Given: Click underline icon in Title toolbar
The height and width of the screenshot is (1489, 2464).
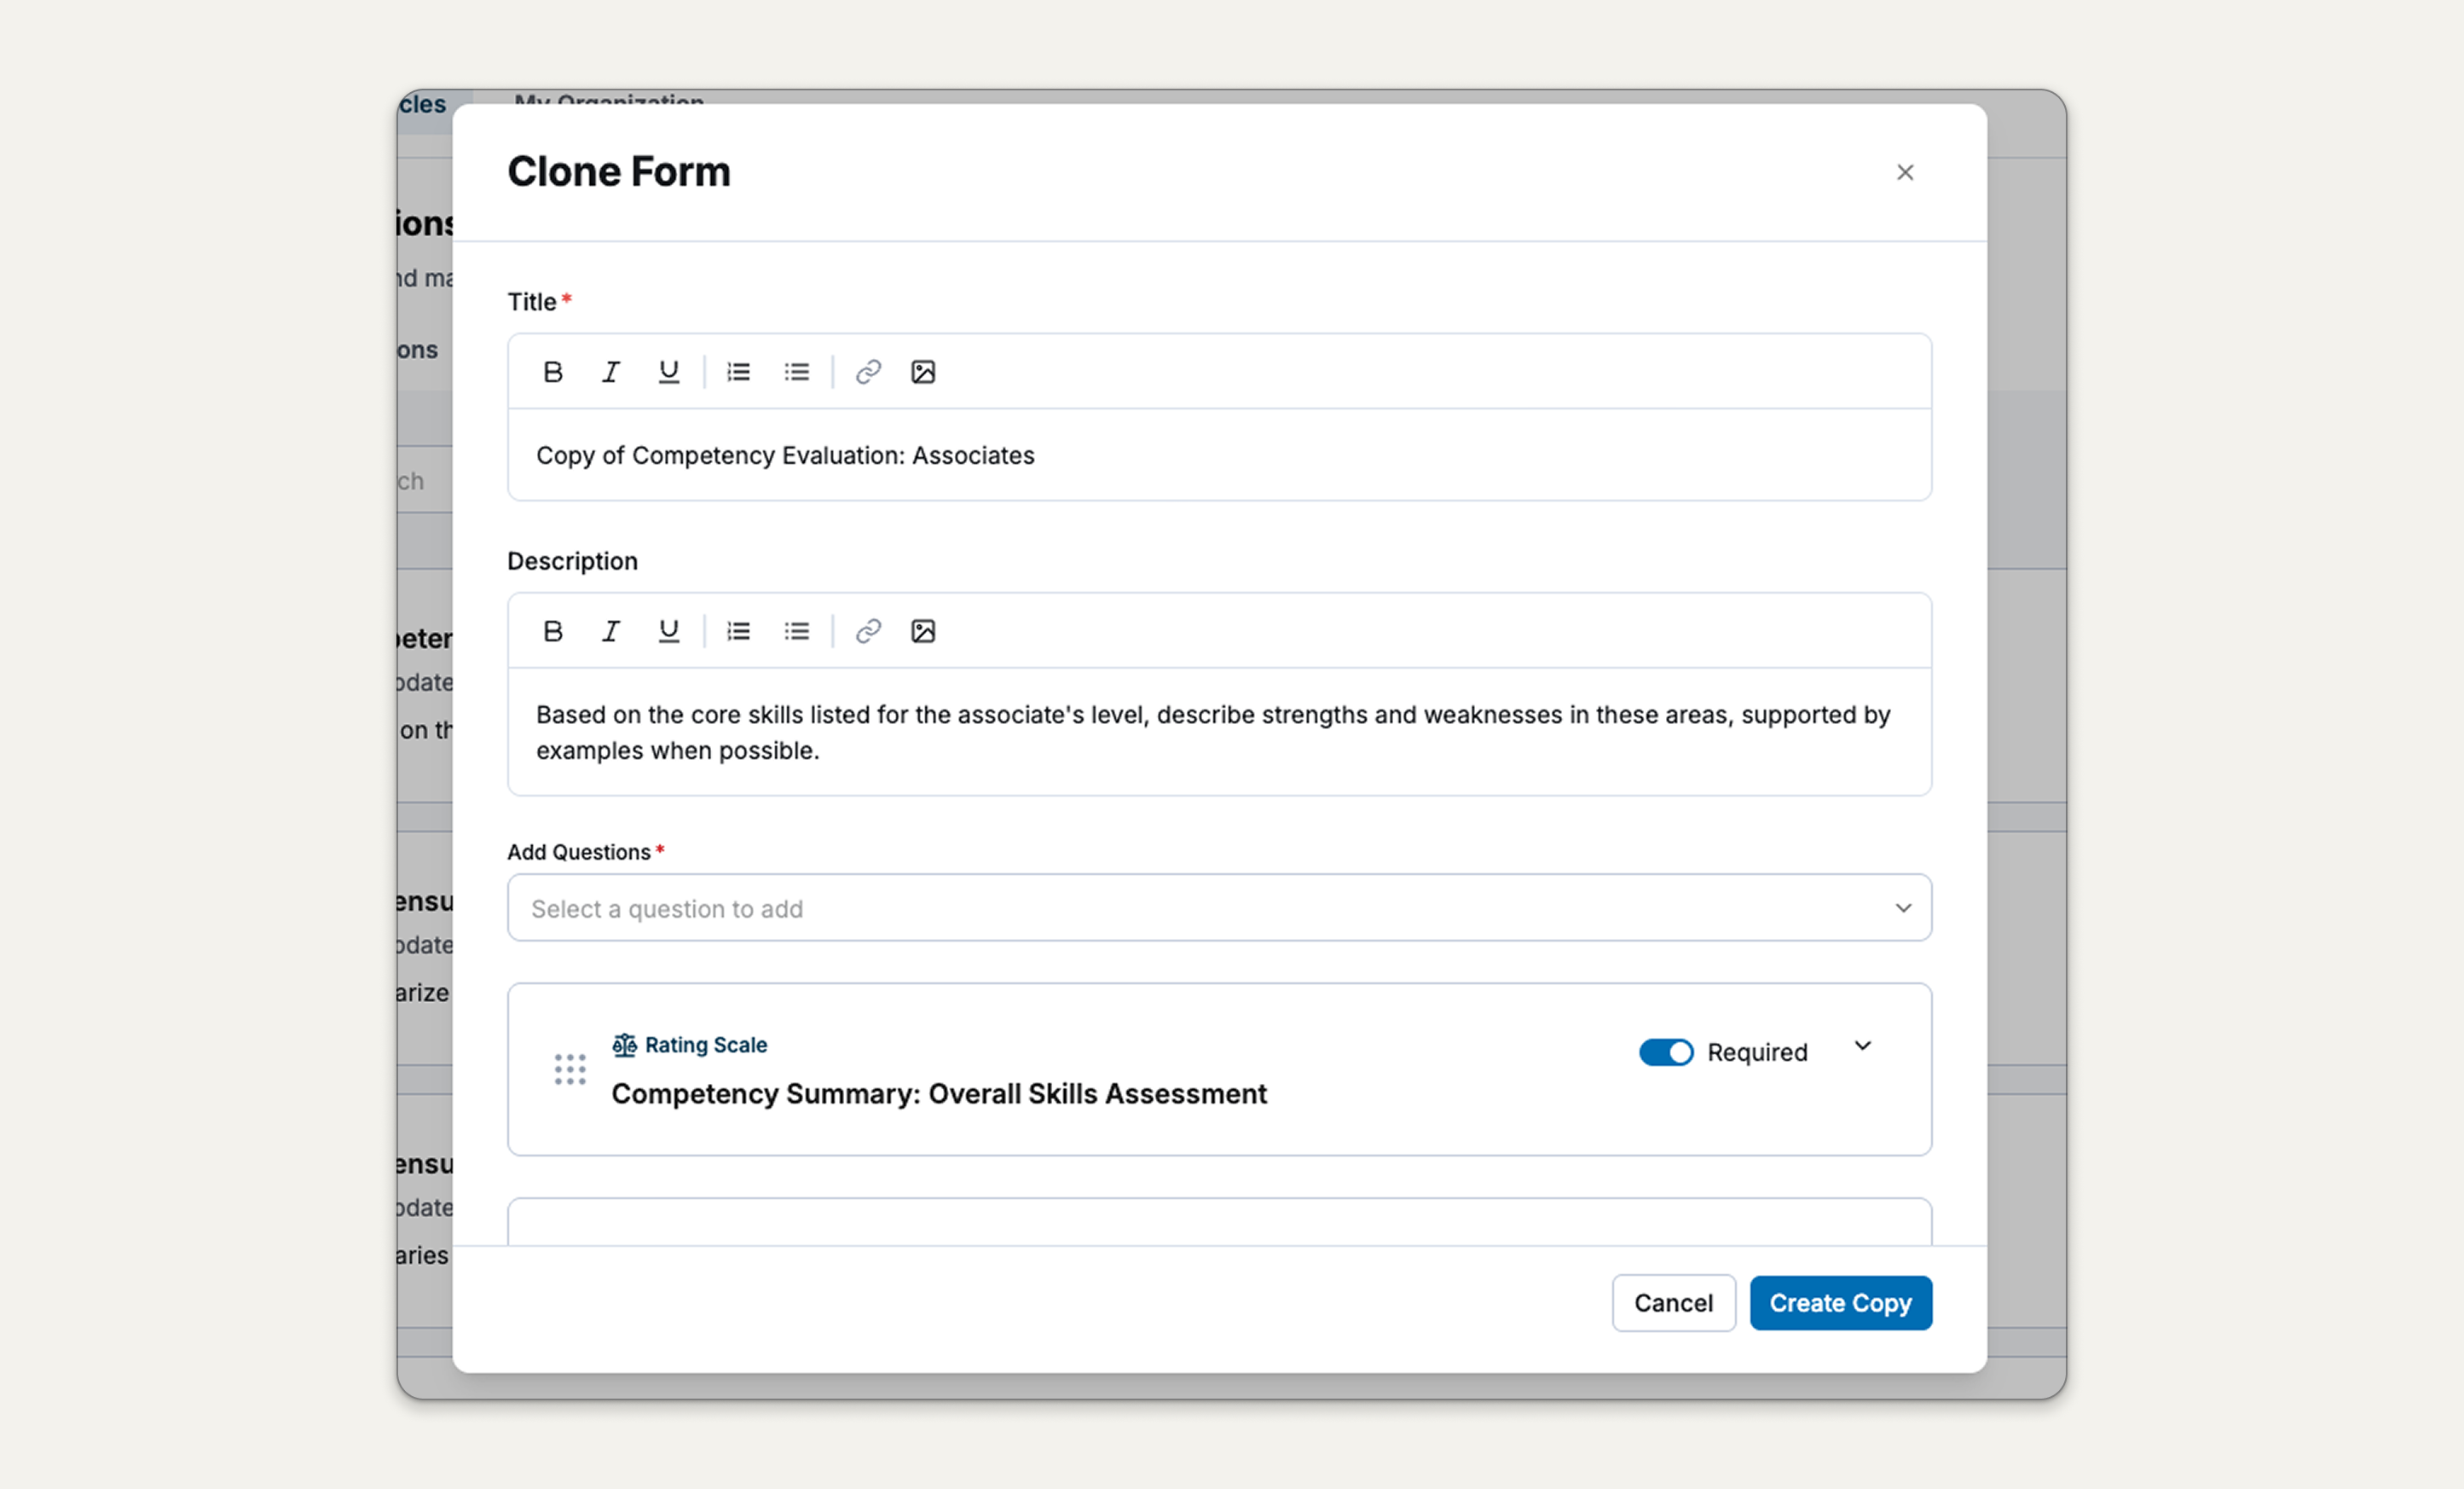Looking at the screenshot, I should pos(669,372).
